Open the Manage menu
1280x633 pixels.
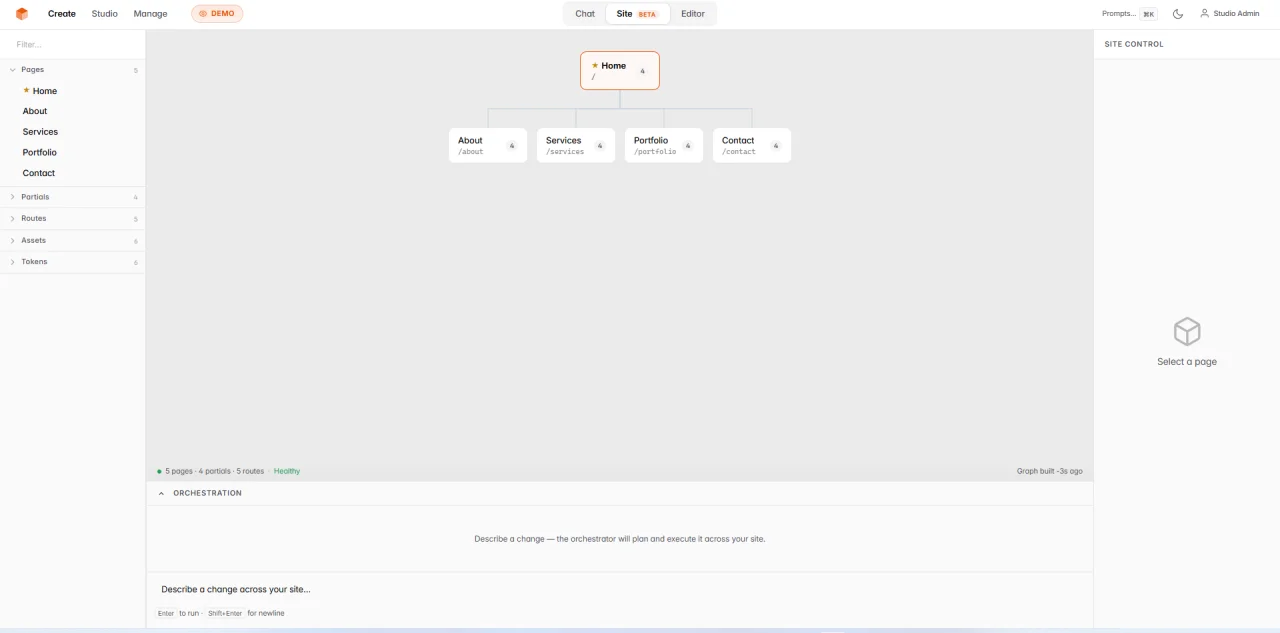click(150, 14)
